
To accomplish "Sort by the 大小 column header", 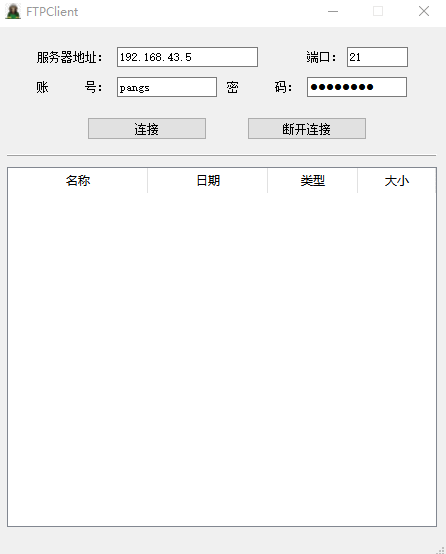I will [x=397, y=181].
